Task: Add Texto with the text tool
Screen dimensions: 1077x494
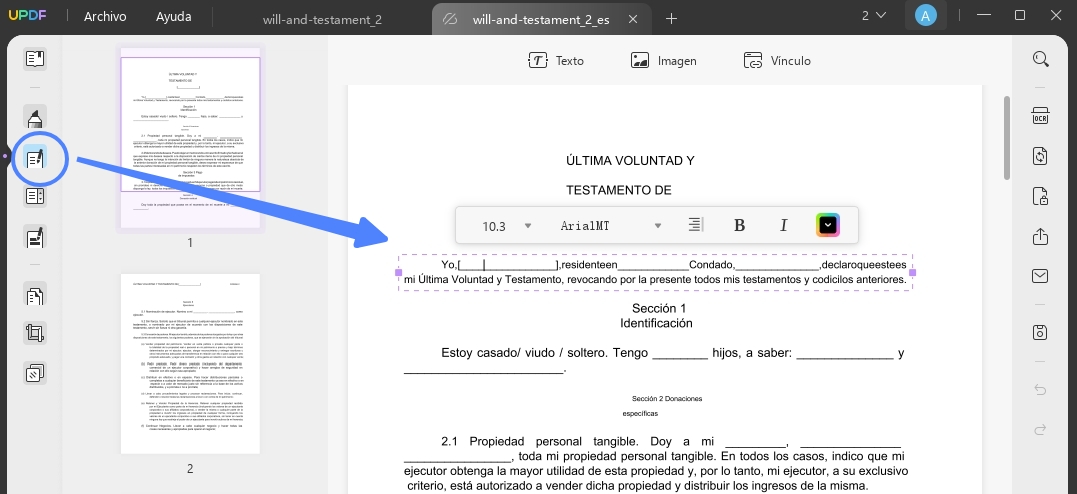Action: click(x=556, y=60)
